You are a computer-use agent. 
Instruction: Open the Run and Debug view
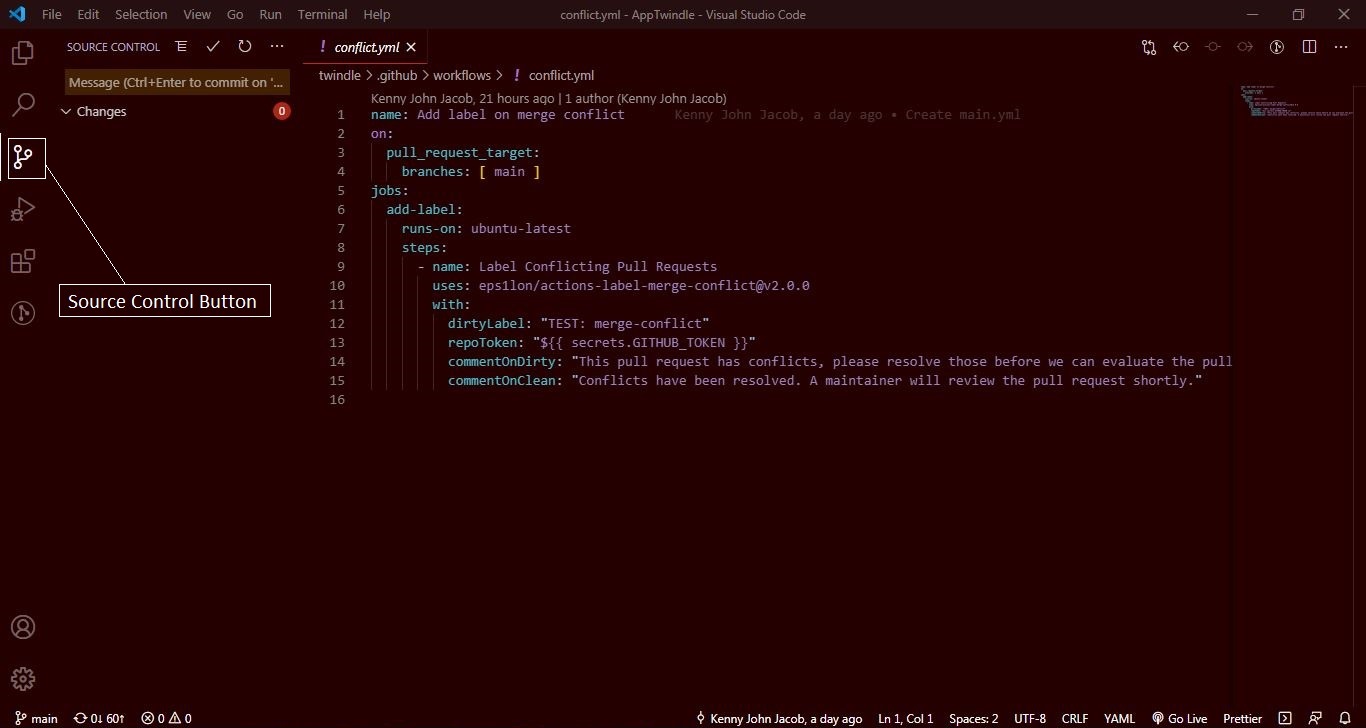tap(22, 209)
